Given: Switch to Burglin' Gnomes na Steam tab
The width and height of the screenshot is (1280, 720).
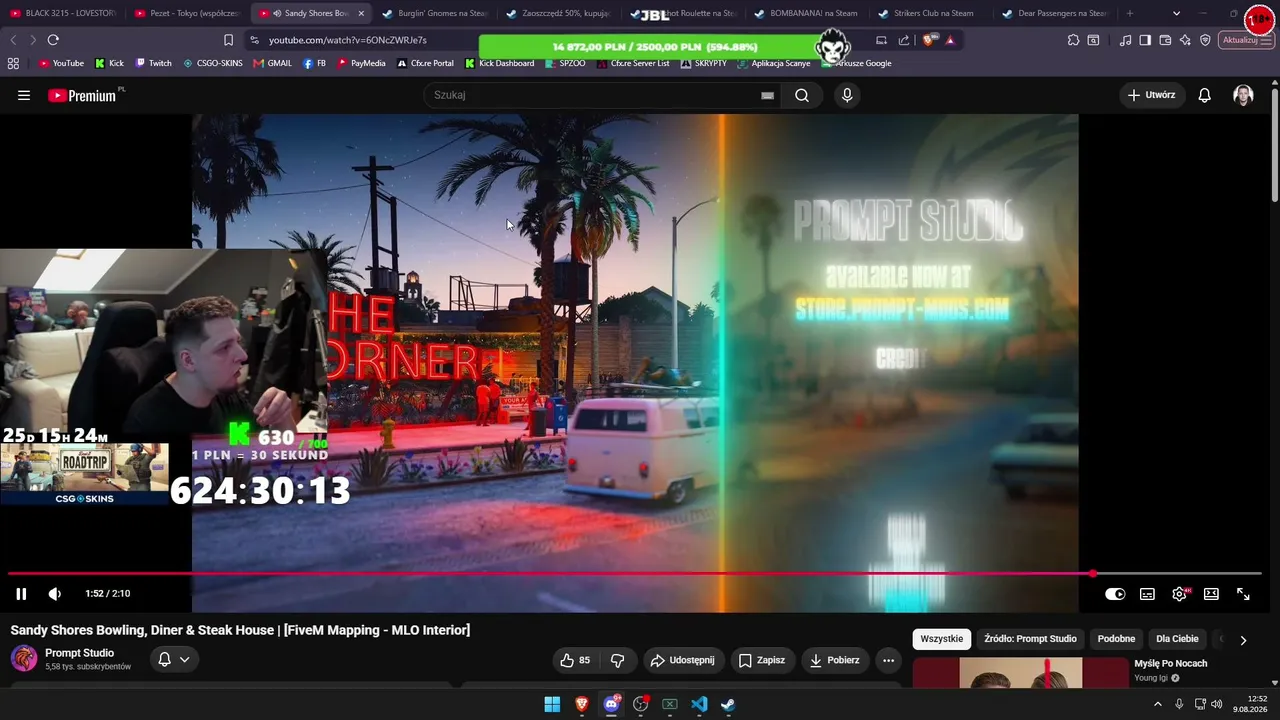Looking at the screenshot, I should coord(435,14).
